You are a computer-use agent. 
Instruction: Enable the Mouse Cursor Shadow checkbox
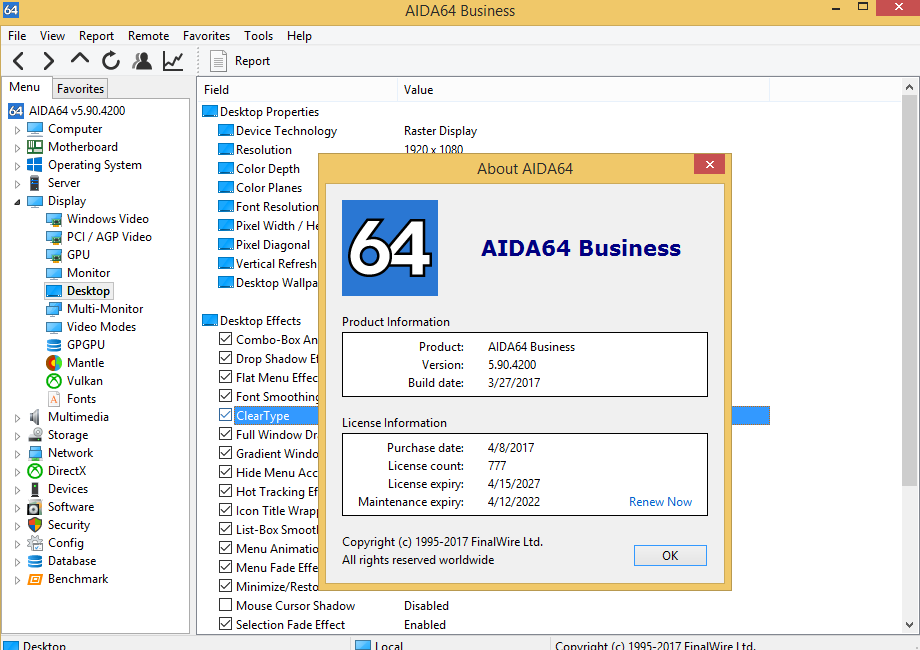225,605
